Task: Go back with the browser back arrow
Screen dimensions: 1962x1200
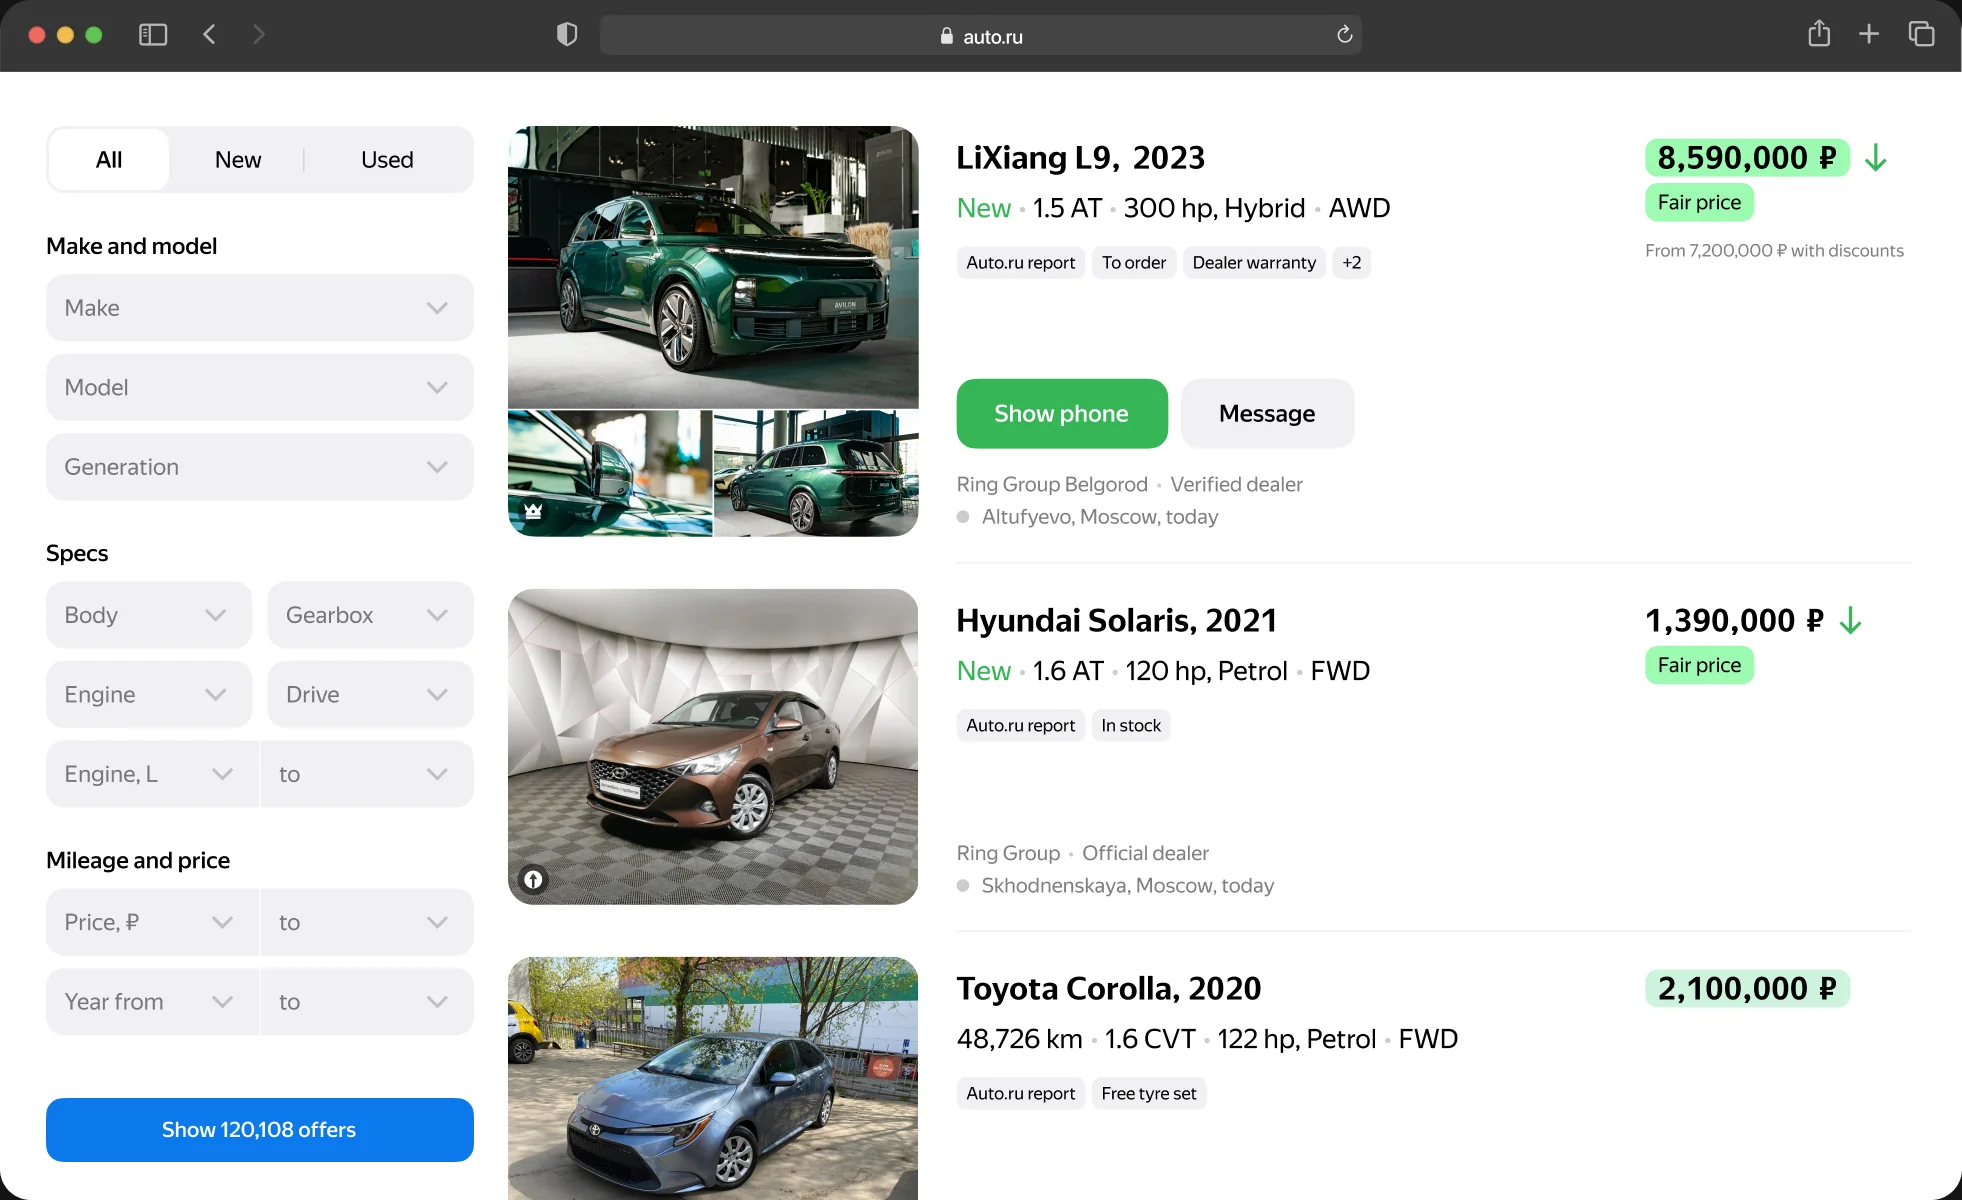Action: pyautogui.click(x=209, y=35)
